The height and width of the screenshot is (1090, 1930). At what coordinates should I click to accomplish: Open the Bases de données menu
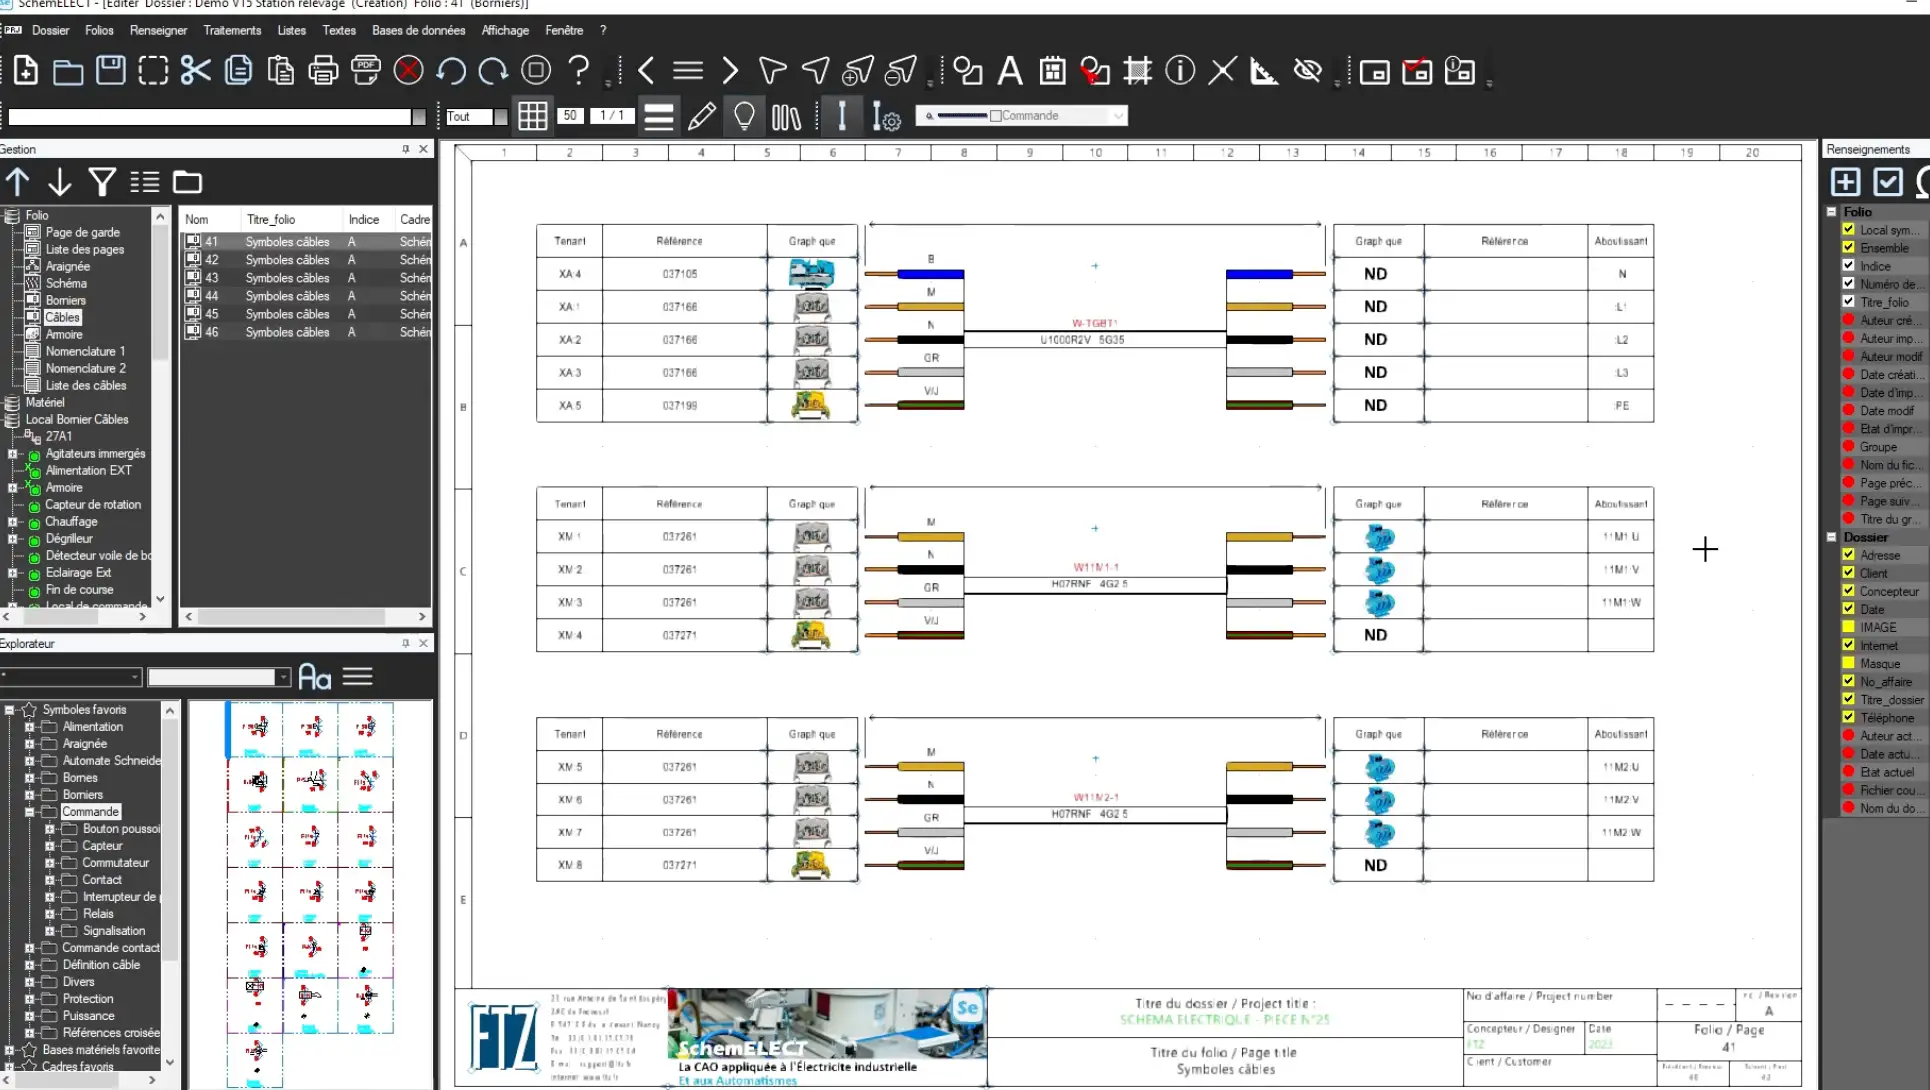tap(418, 30)
